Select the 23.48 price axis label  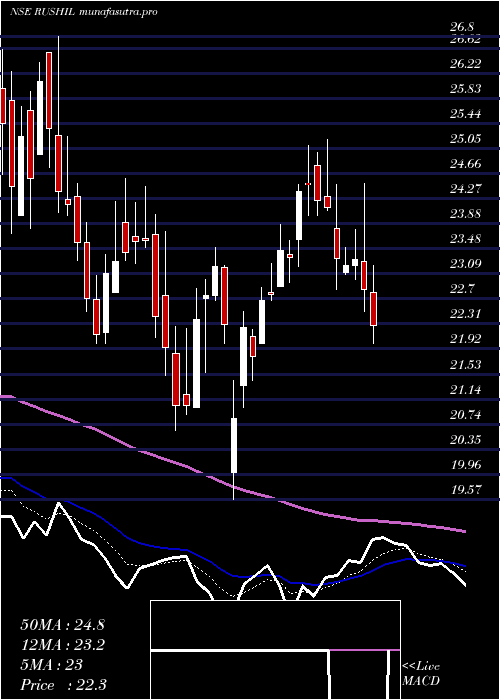point(466,239)
